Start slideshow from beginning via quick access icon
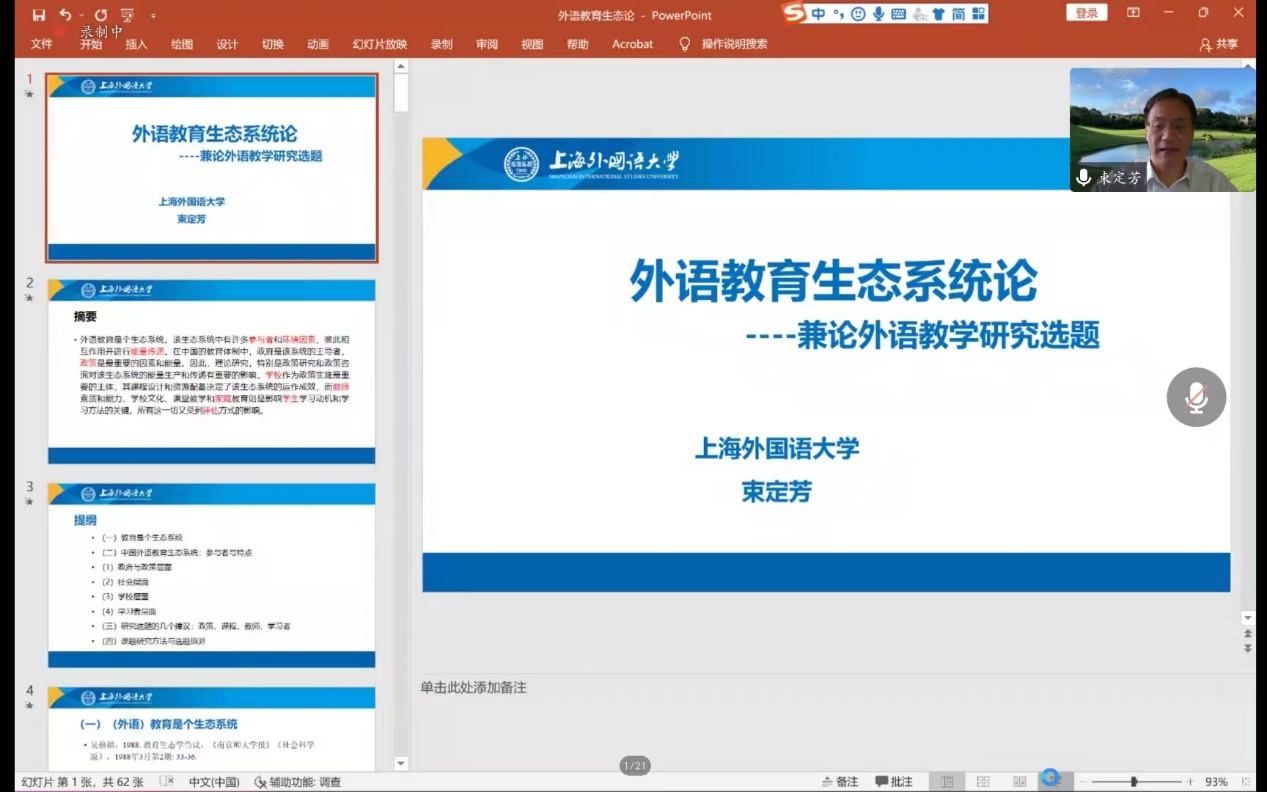The image size is (1267, 792). [127, 15]
